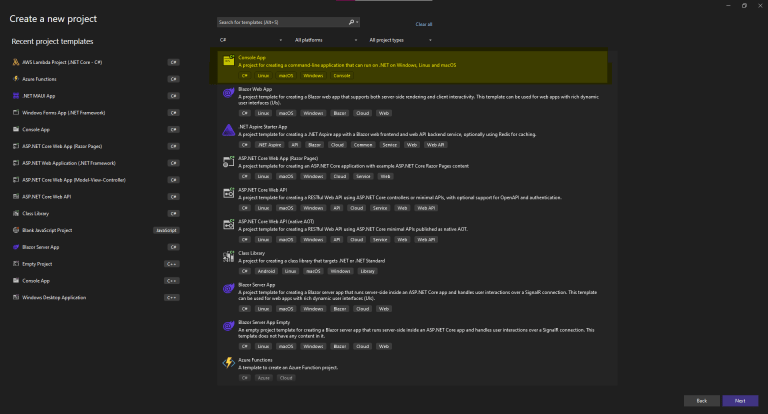This screenshot has width=768, height=414.
Task: Click the Clear all link
Action: click(424, 24)
